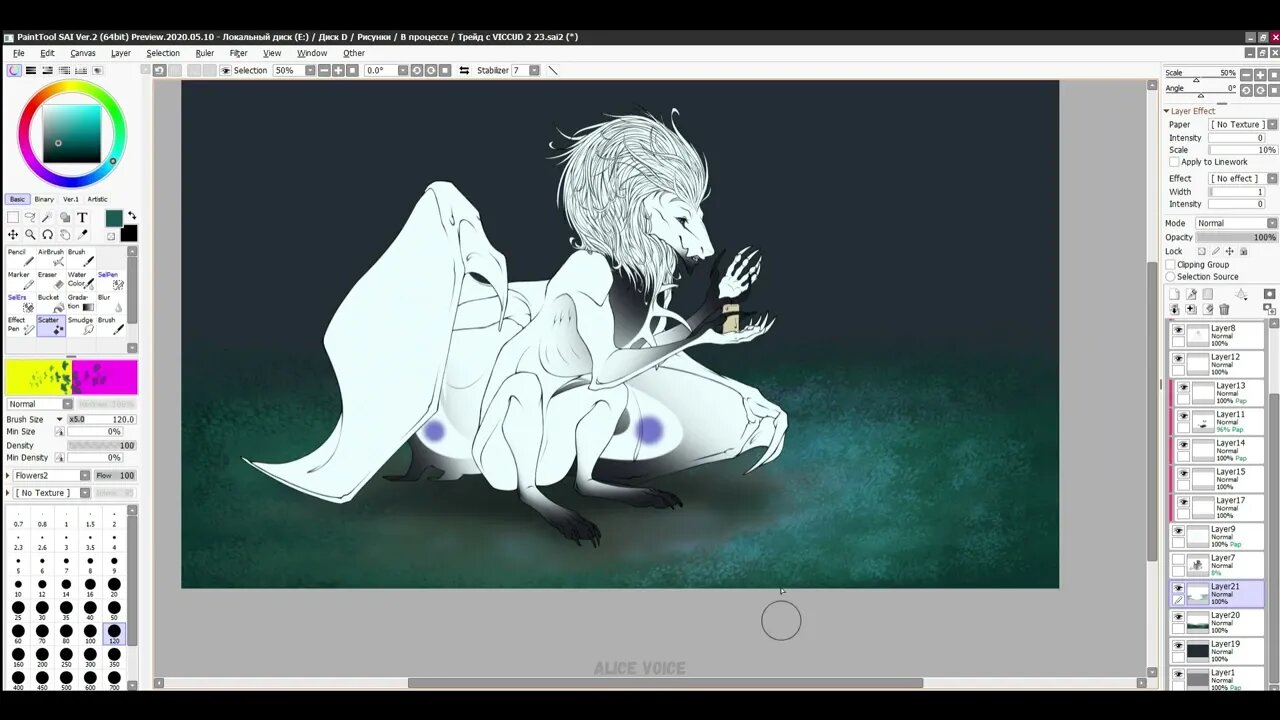Screen dimensions: 1280x720
Task: Reset rotation with toolbar square button
Action: [445, 70]
